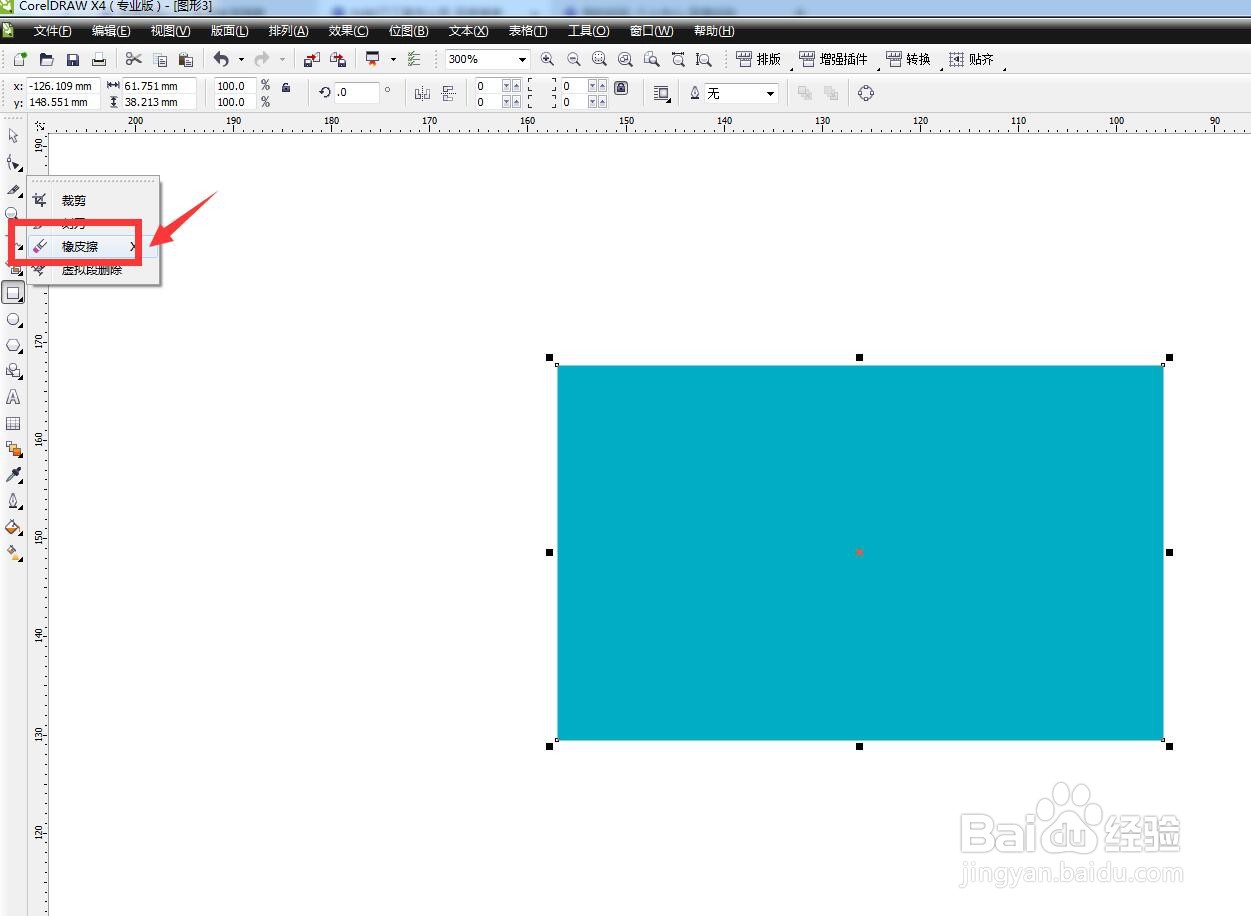Select the Text tool
1251x916 pixels.
click(x=13, y=397)
